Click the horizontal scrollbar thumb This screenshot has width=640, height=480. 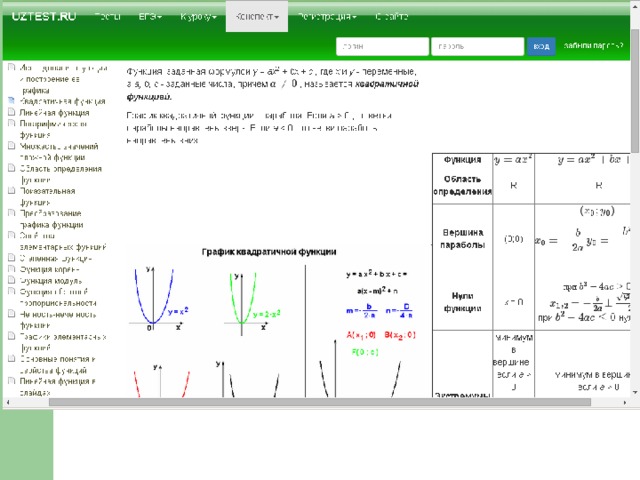pos(320,402)
